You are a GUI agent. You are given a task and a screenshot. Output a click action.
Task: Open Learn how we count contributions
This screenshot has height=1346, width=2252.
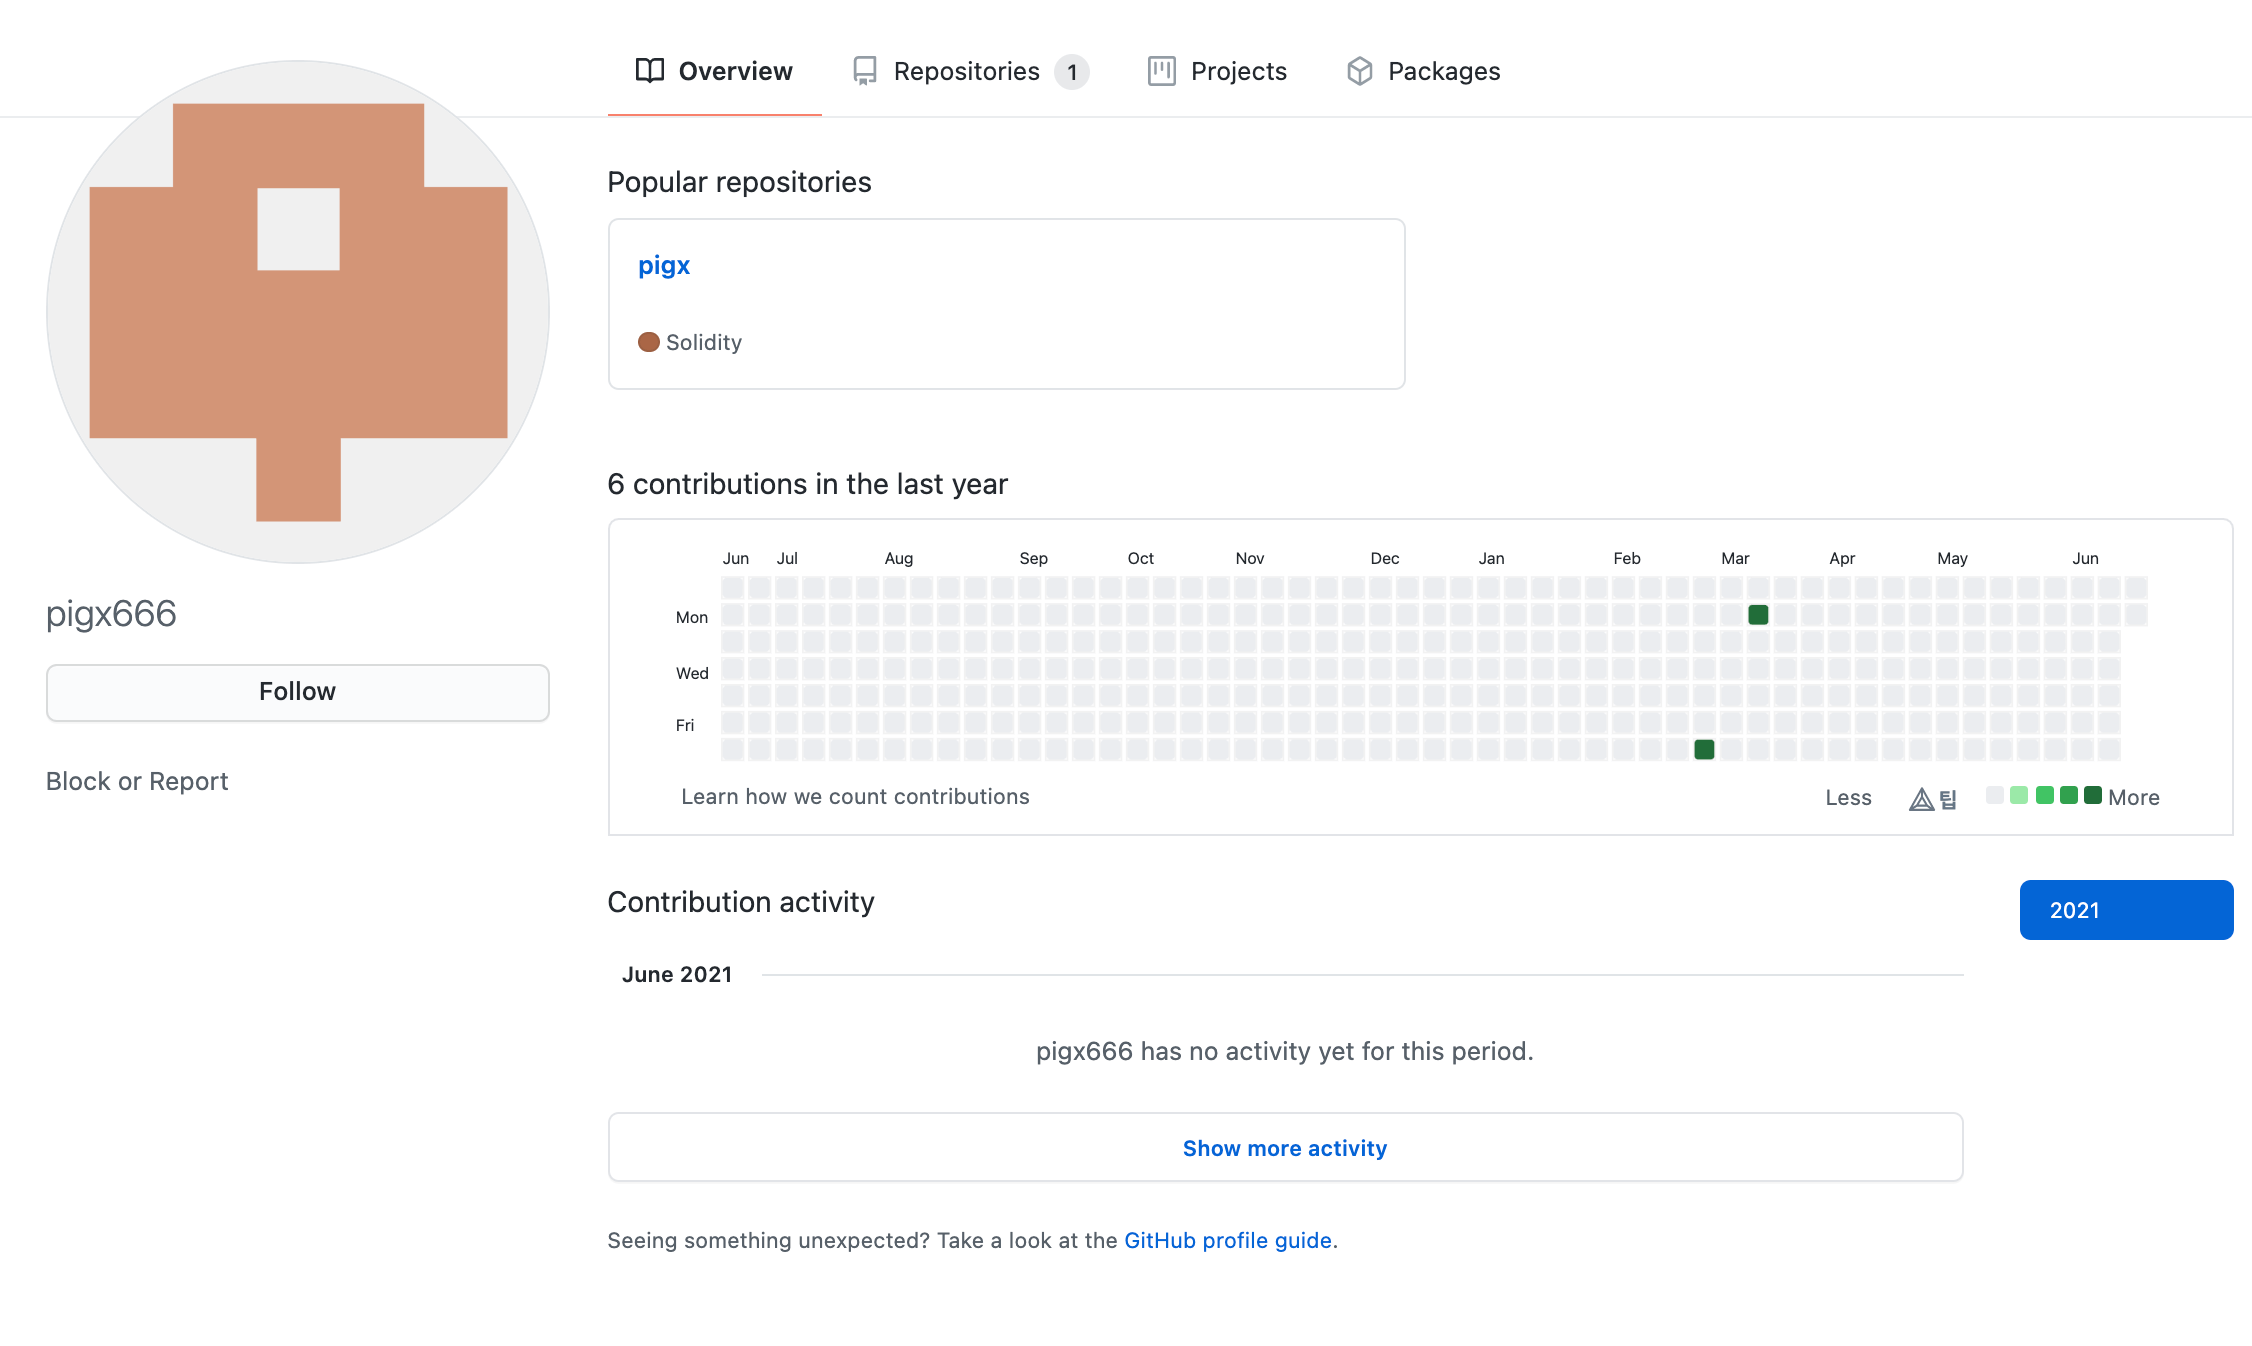(x=855, y=797)
